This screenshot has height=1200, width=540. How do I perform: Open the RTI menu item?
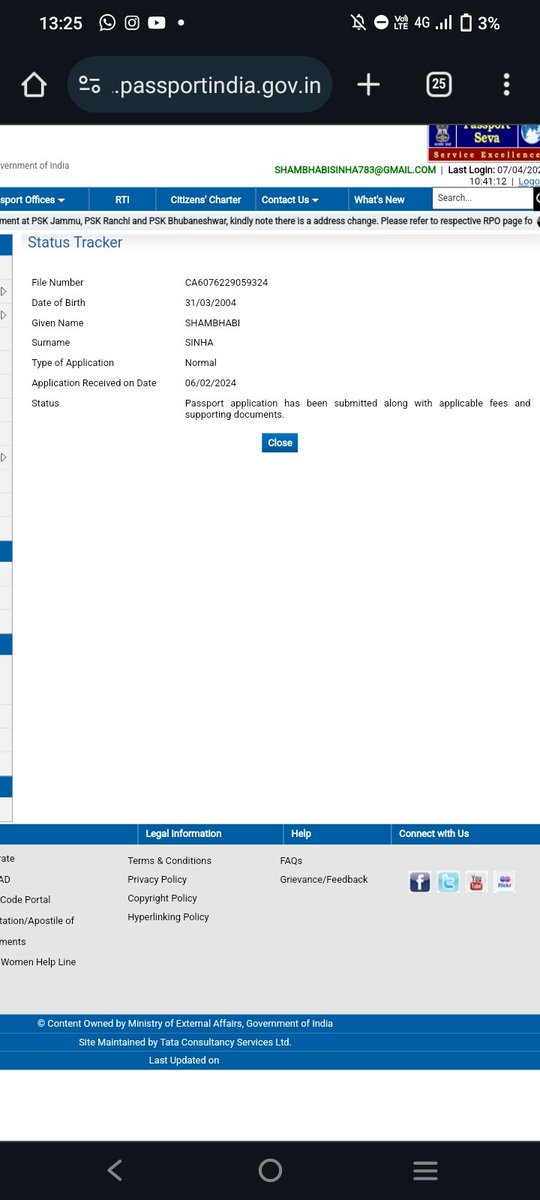click(122, 199)
